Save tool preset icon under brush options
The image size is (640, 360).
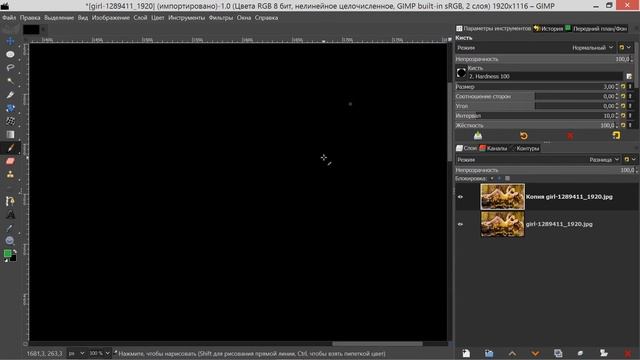(x=478, y=136)
